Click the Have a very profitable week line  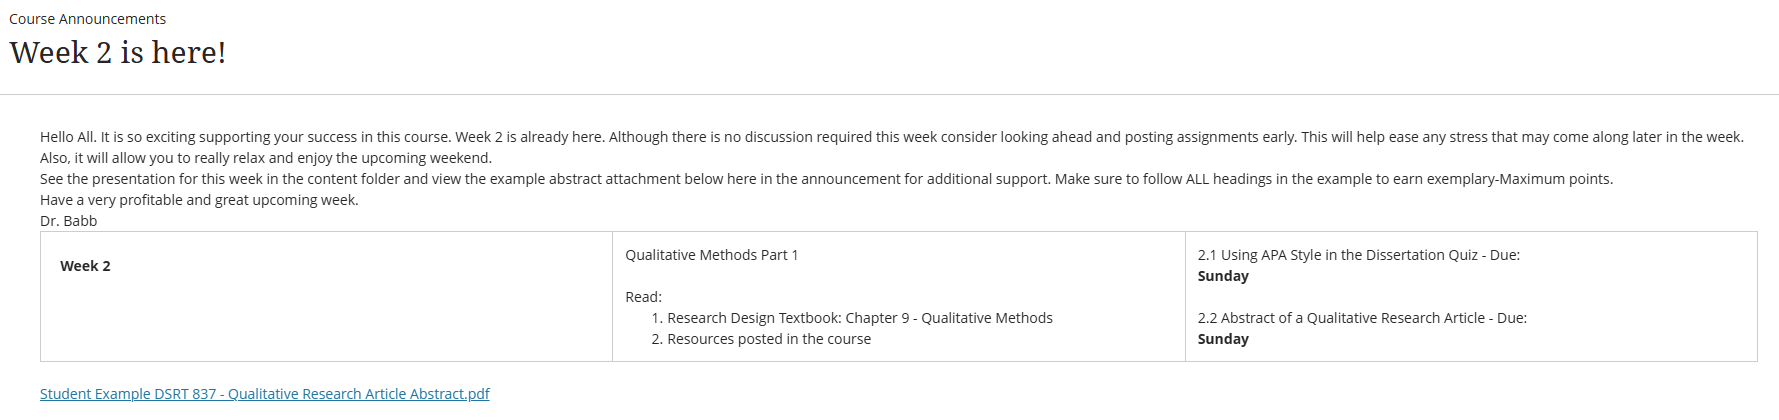coord(199,200)
